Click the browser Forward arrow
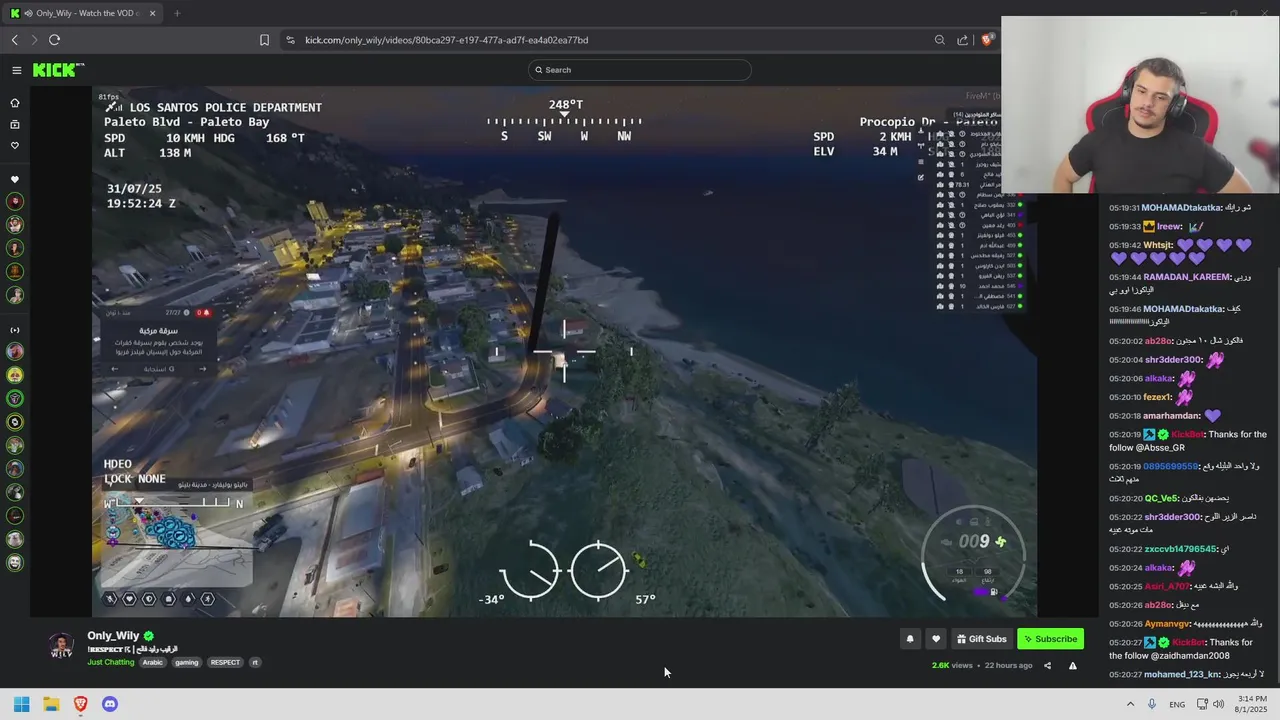This screenshot has height=720, width=1280. 34,40
